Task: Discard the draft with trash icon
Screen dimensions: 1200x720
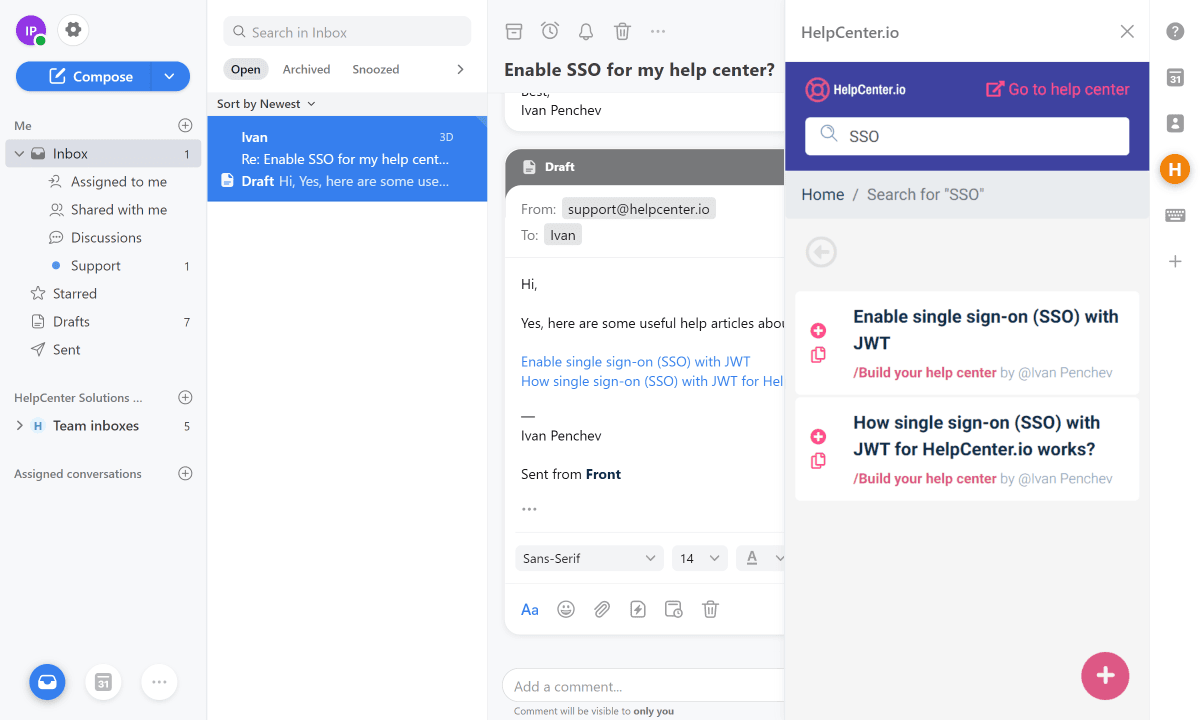Action: click(710, 609)
